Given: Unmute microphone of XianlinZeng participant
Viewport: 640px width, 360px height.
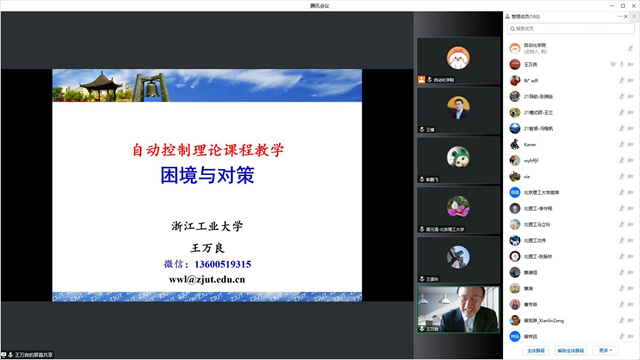Looking at the screenshot, I should coord(621,320).
